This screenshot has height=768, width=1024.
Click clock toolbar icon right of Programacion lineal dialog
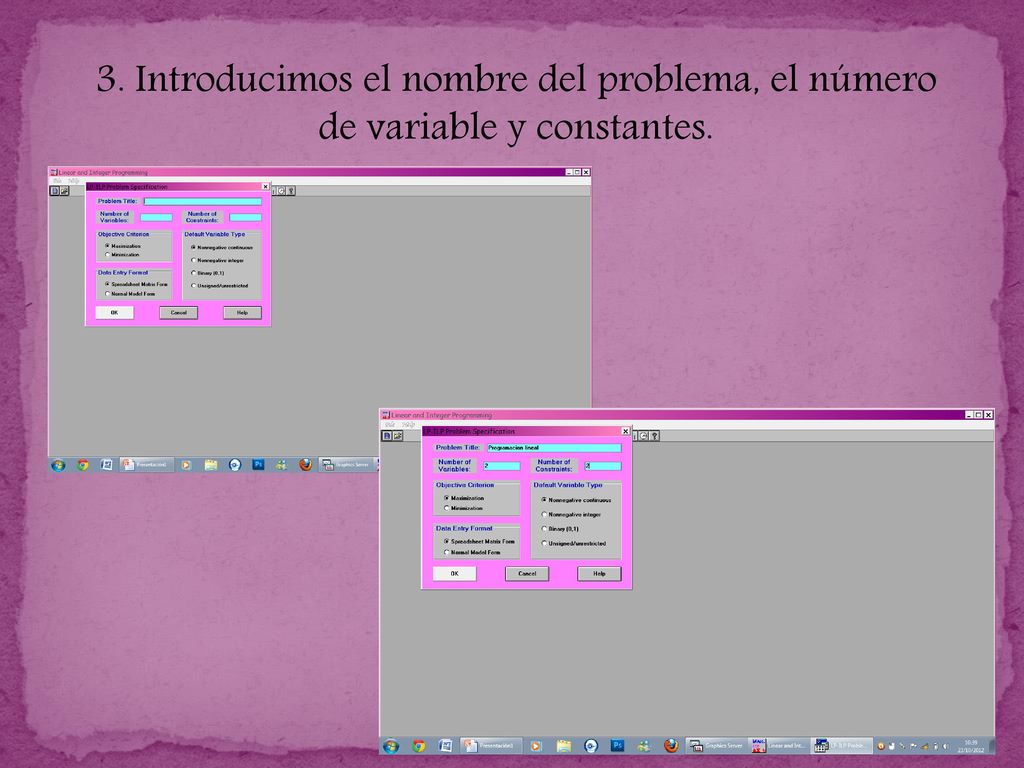click(x=643, y=436)
